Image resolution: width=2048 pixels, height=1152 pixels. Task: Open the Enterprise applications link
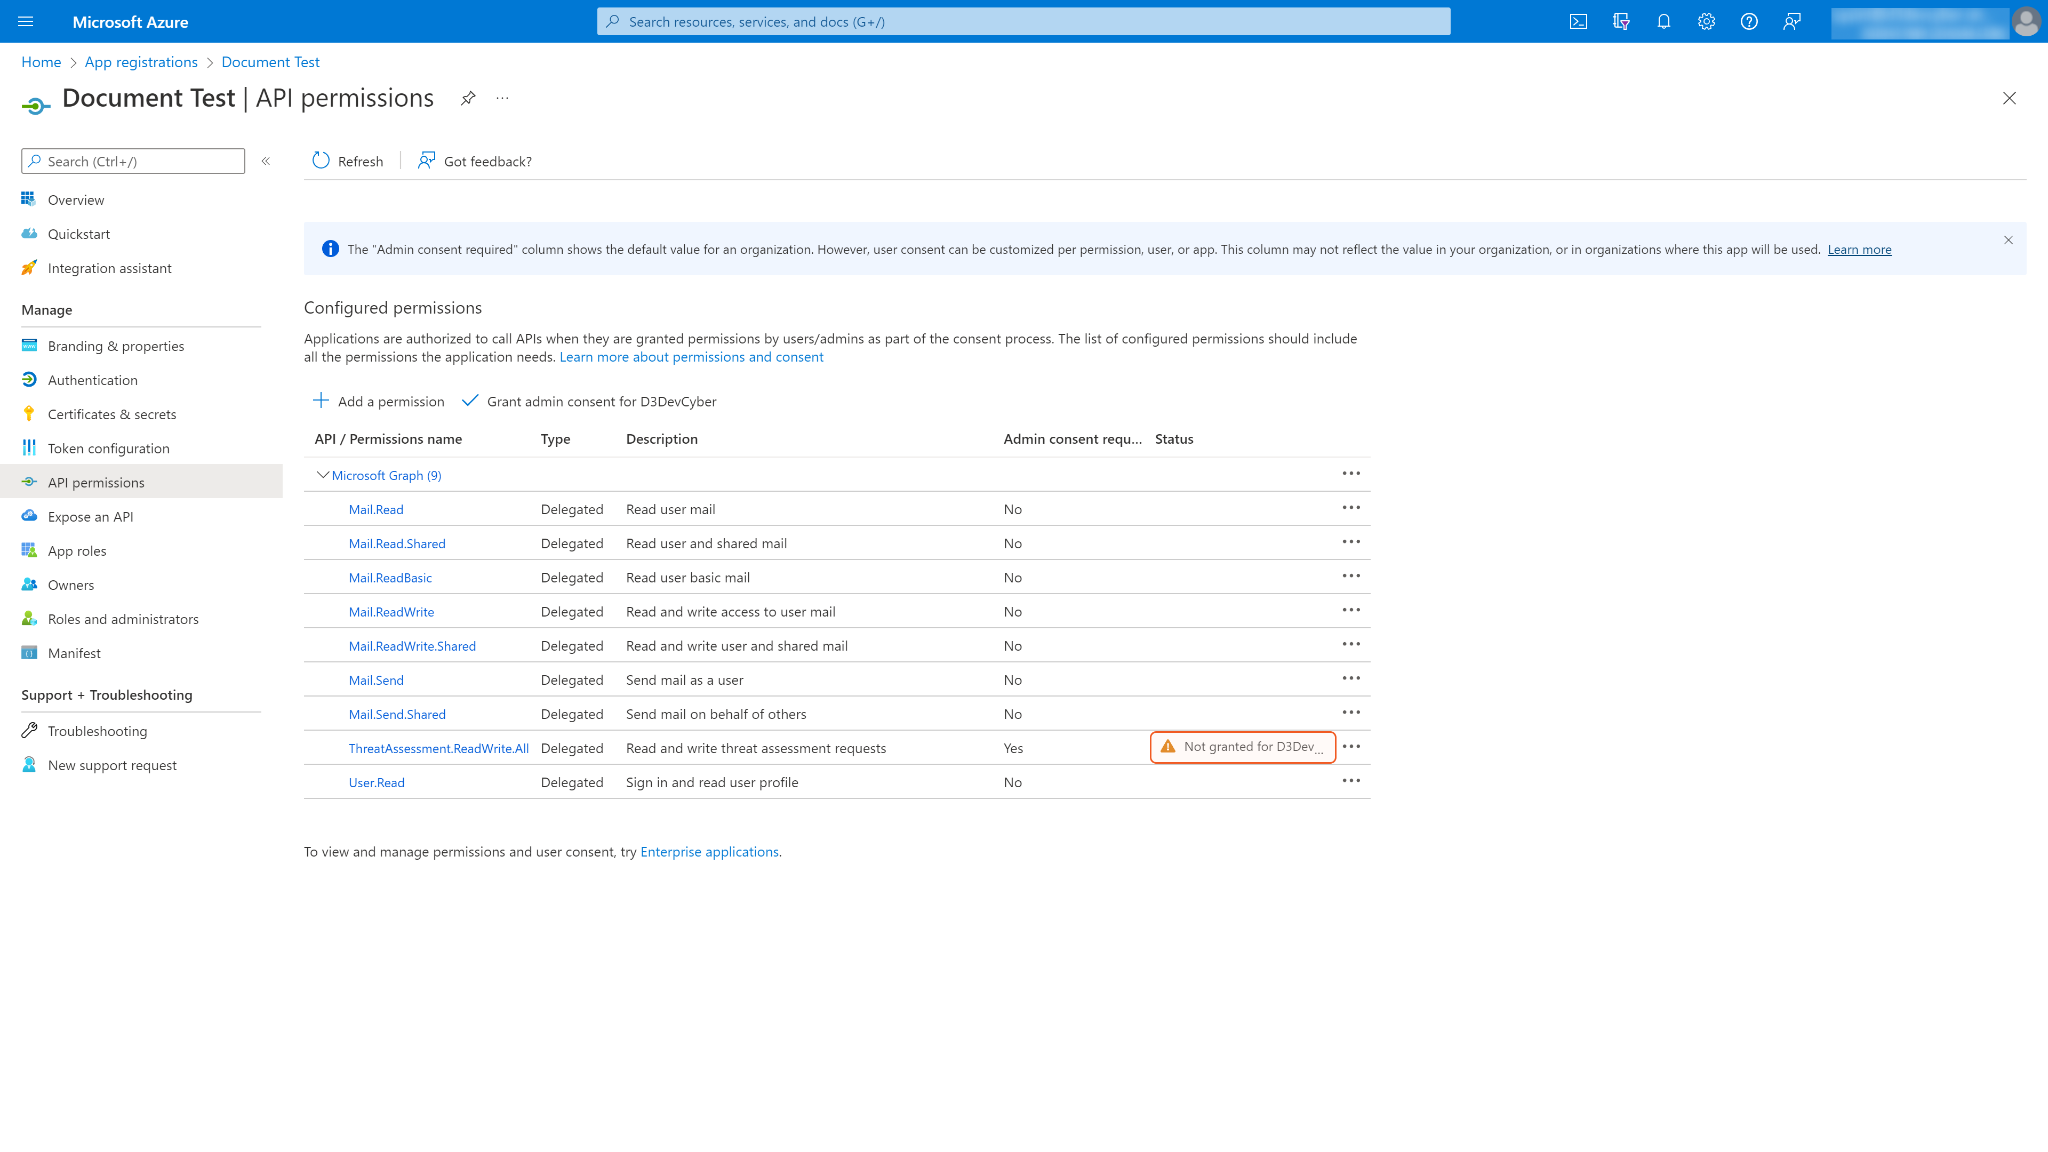[709, 852]
